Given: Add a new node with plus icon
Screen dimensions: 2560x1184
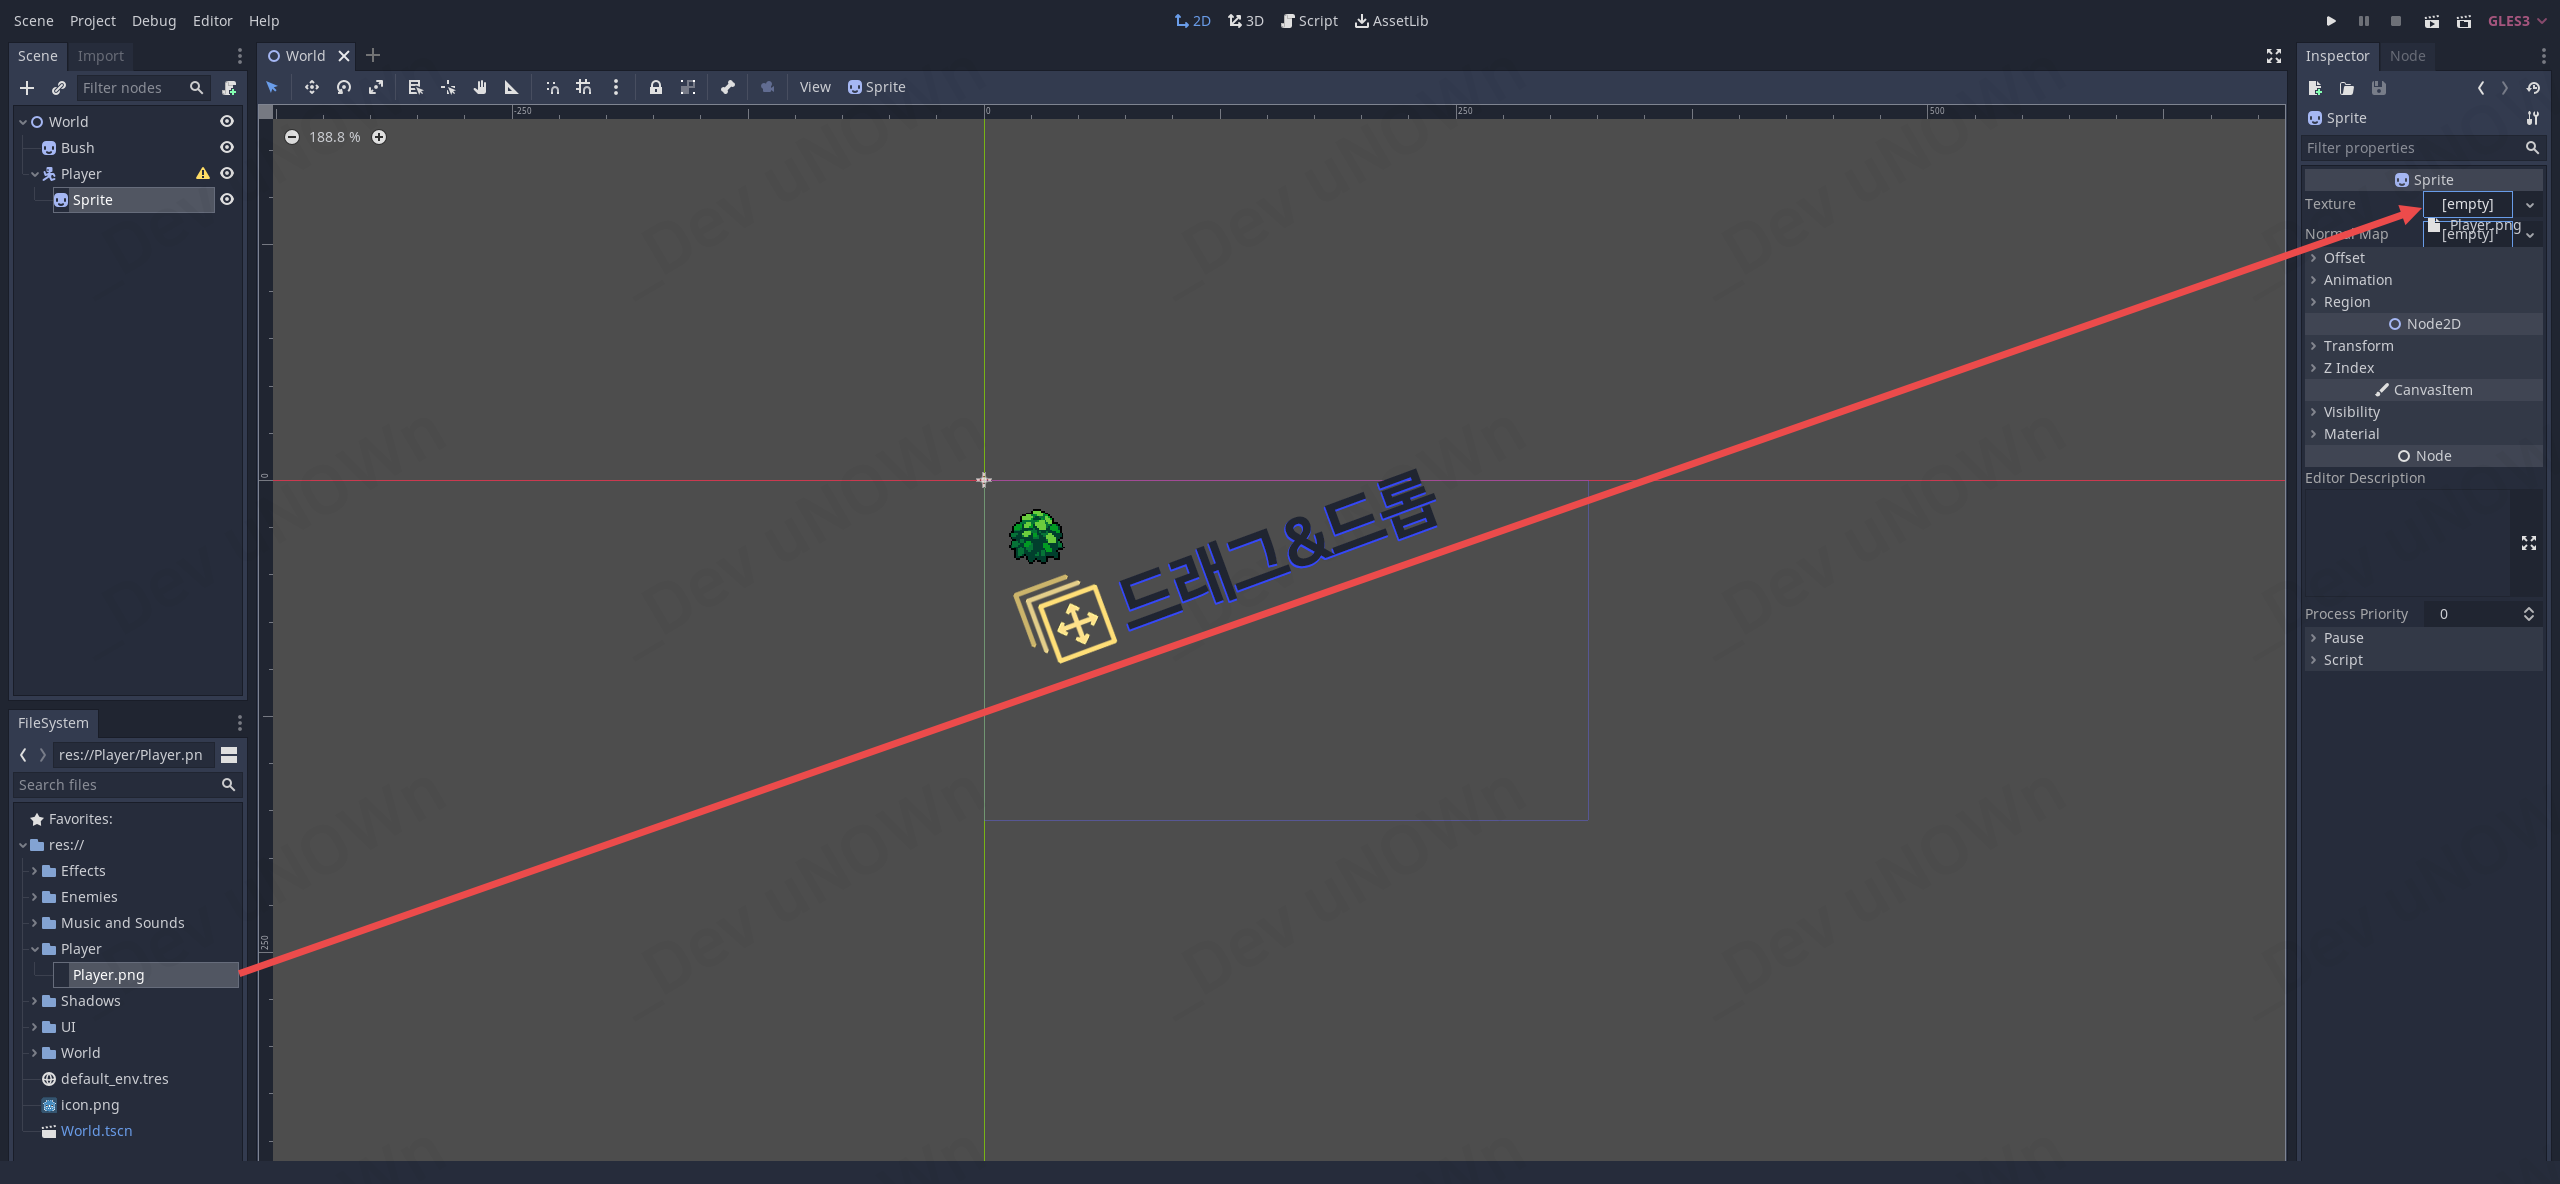Looking at the screenshot, I should tap(27, 88).
